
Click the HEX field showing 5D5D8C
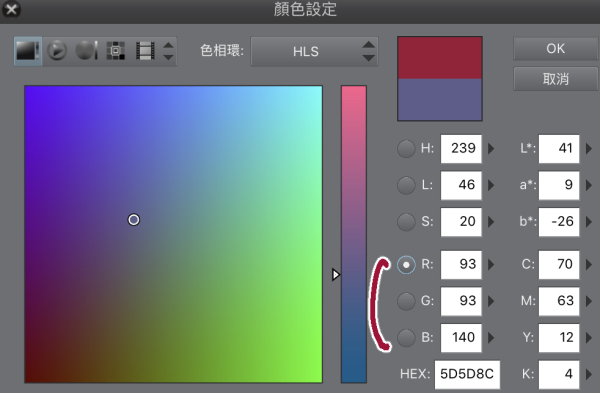click(467, 374)
